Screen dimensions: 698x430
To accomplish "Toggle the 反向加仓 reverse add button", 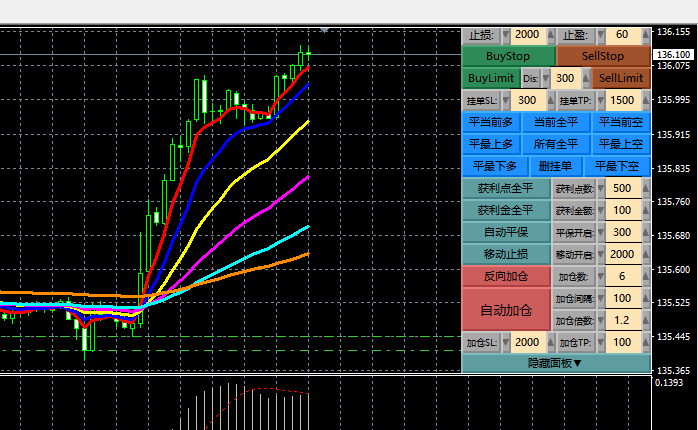I will (506, 276).
